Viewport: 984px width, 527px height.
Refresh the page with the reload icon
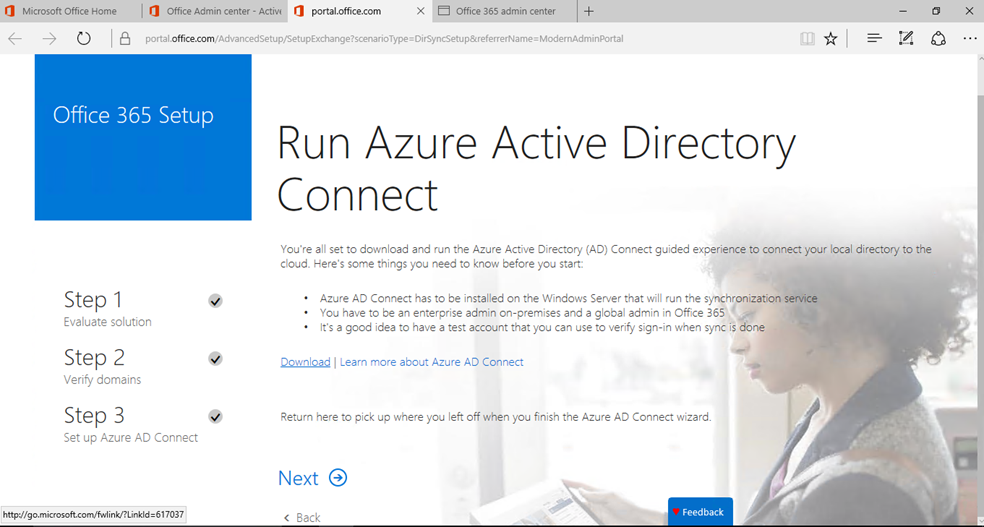point(83,39)
